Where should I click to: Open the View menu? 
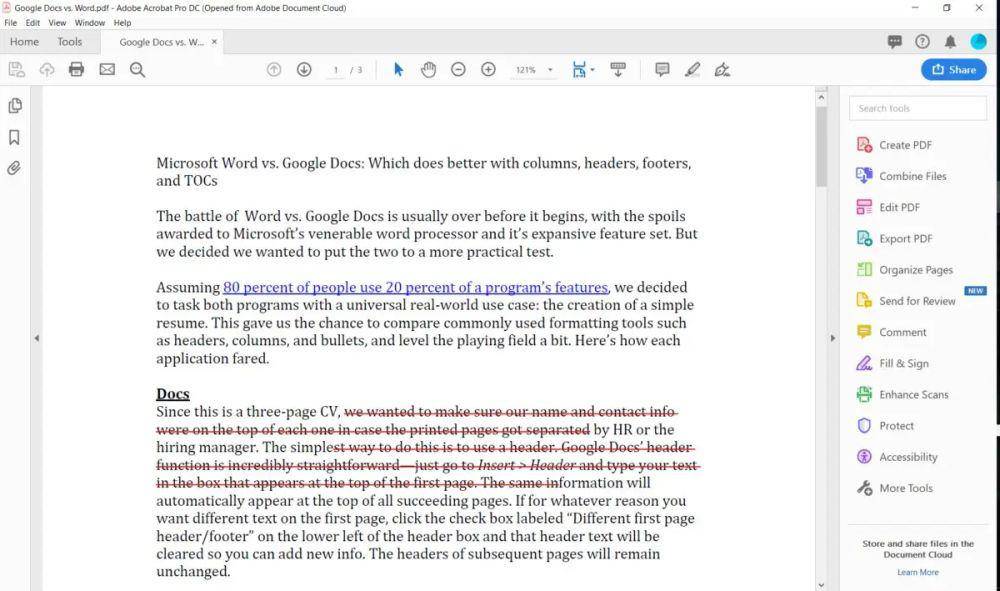tap(57, 22)
